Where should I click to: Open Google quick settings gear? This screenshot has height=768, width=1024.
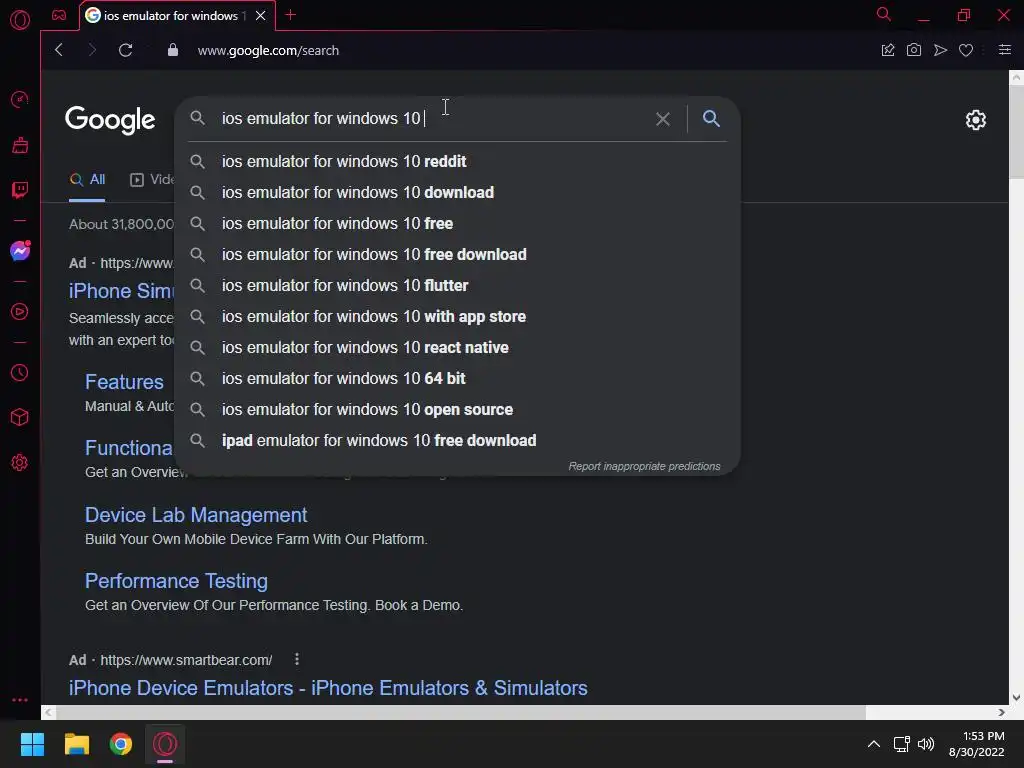click(976, 120)
